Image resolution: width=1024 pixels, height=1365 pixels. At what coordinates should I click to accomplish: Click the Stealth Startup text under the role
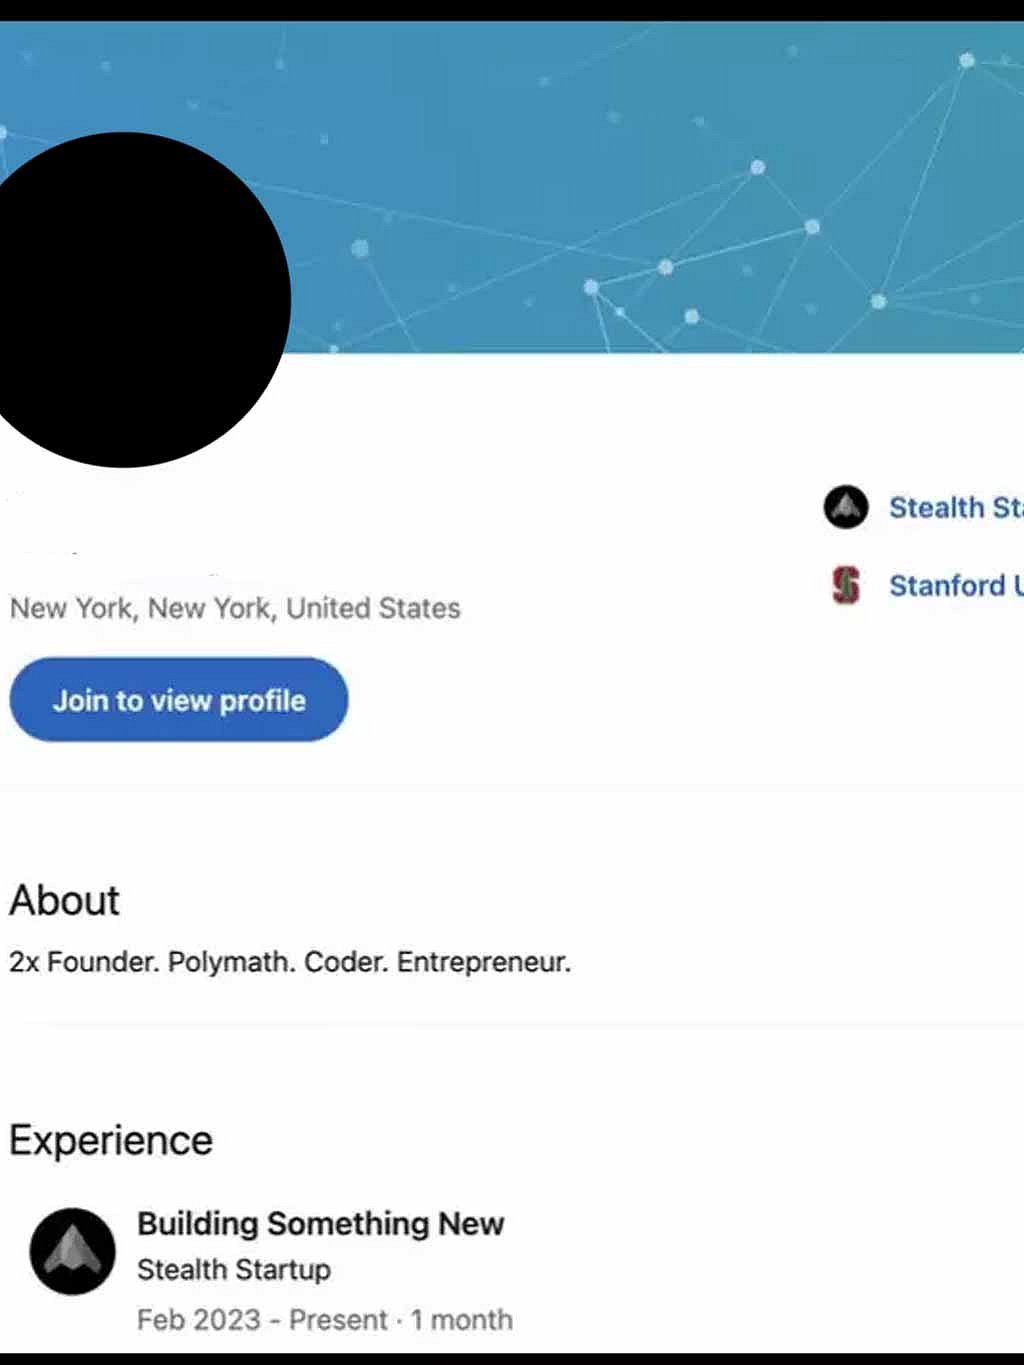coord(233,1269)
